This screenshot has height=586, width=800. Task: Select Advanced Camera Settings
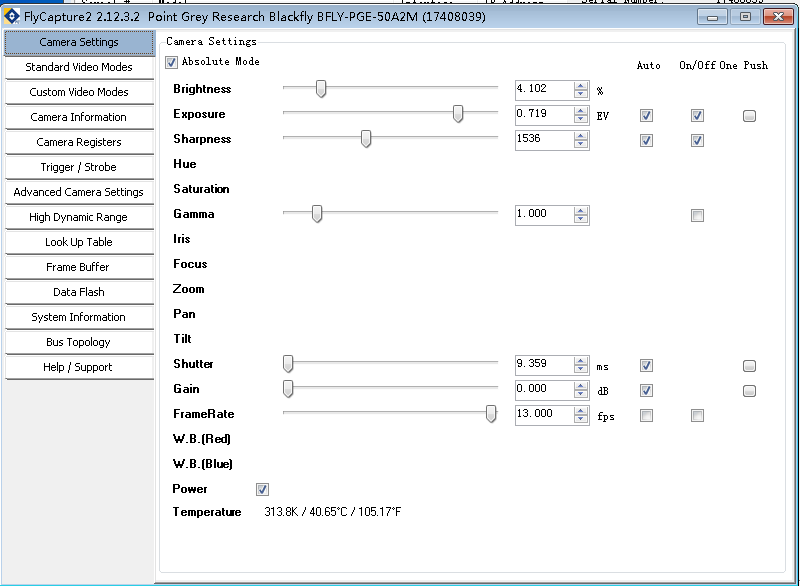tap(79, 192)
